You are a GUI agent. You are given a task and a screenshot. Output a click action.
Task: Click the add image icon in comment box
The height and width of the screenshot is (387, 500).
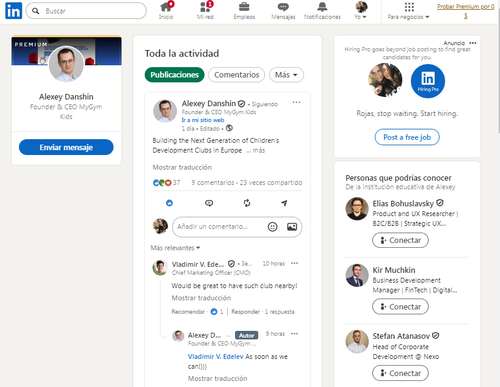[292, 227]
